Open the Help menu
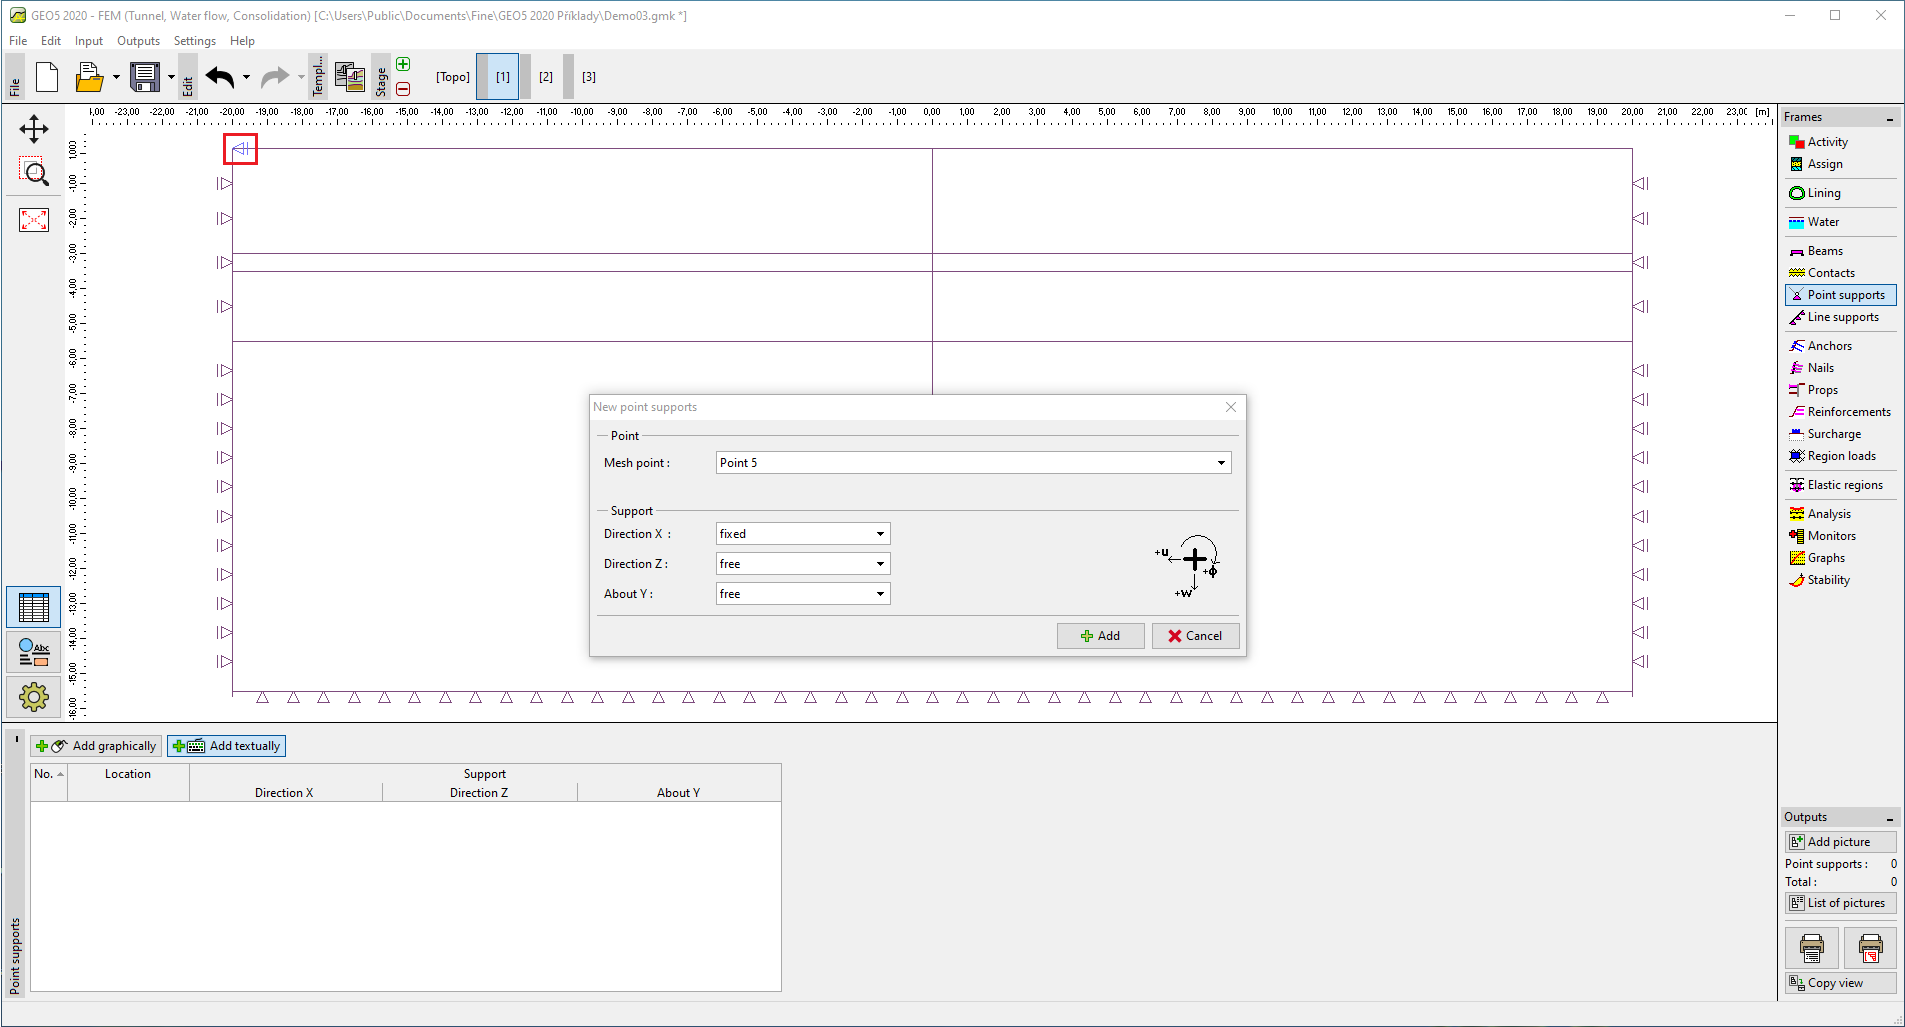 [242, 41]
